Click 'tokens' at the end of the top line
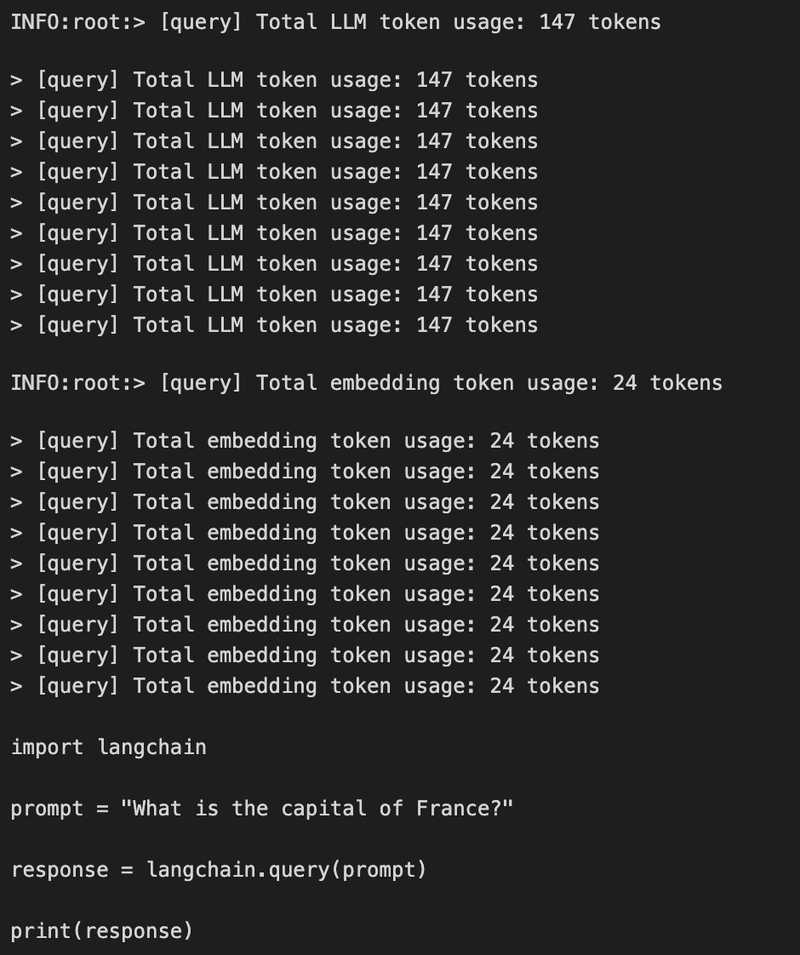The height and width of the screenshot is (955, 800). pyautogui.click(x=625, y=23)
